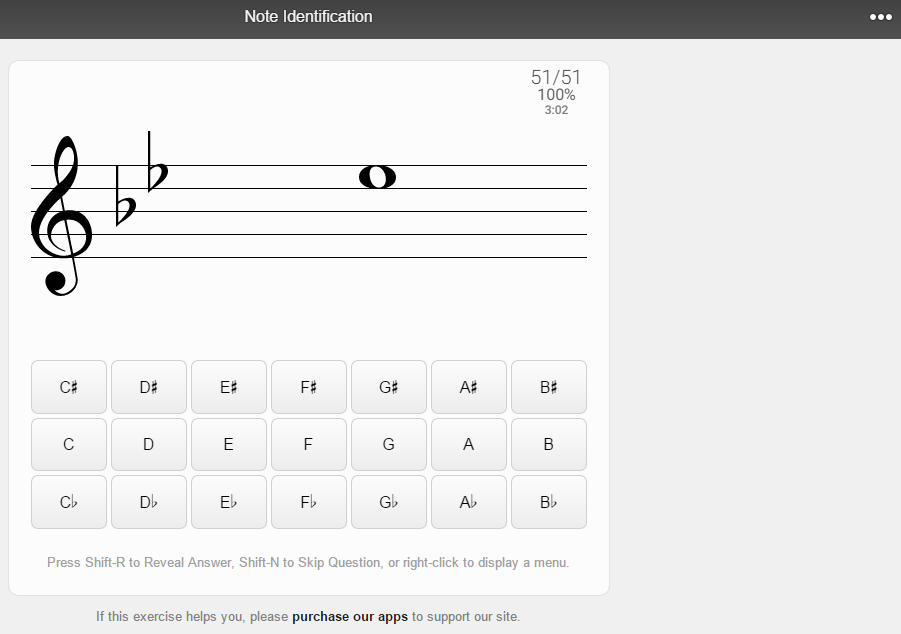Screen dimensions: 901x634
Task: Click the Note Identification title
Action: point(308,17)
